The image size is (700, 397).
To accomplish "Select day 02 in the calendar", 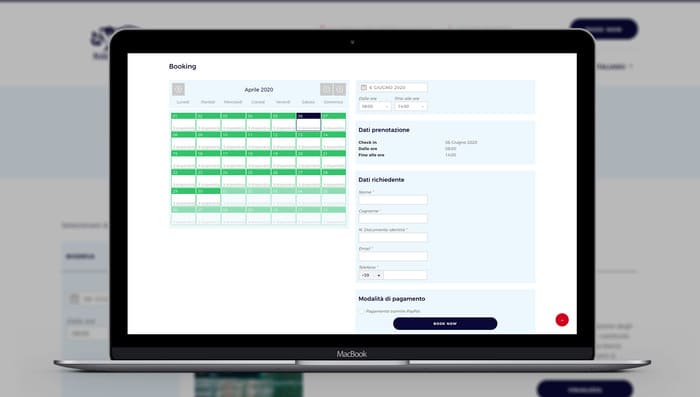I will point(208,122).
